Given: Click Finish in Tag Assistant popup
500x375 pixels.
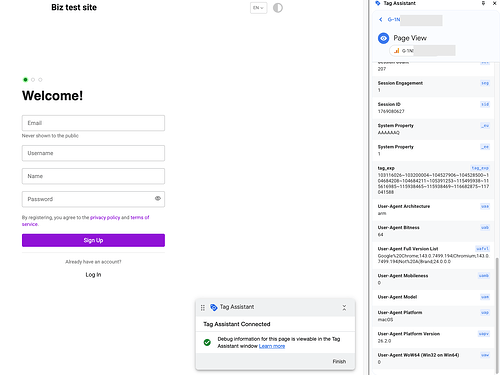Looking at the screenshot, I should (339, 361).
